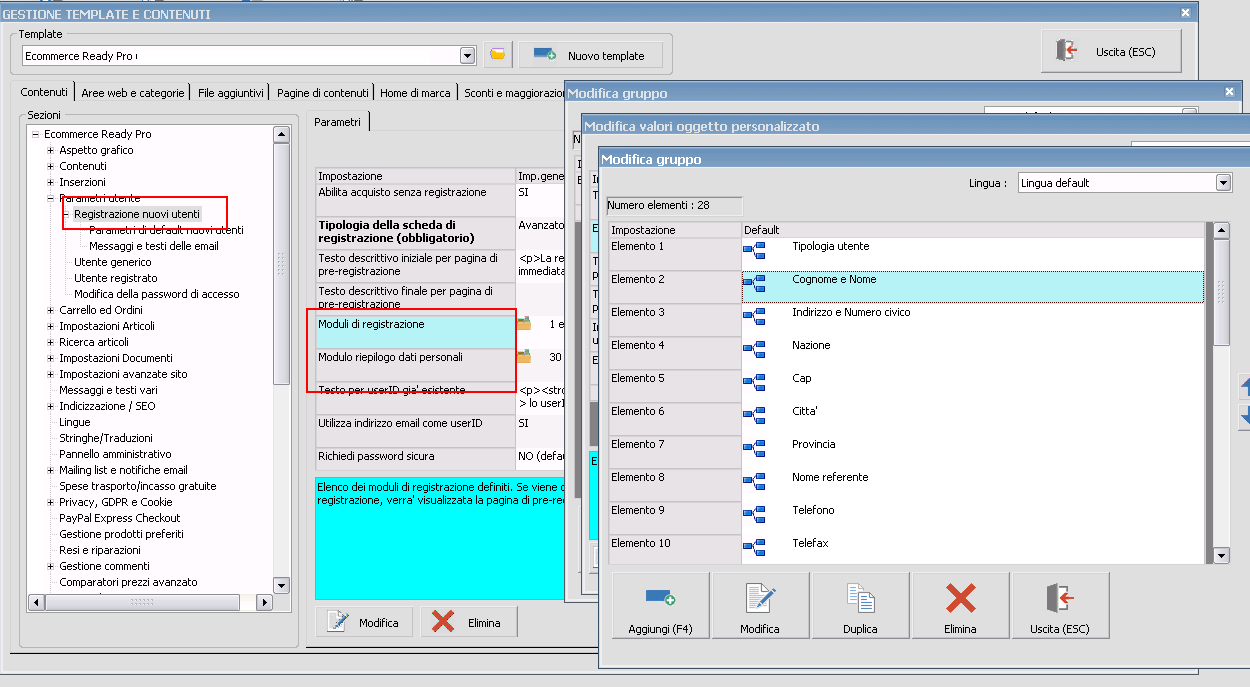Screen dimensions: 1250x687
Task: Click Uscita (ESC) in the main window
Action: point(1111,51)
